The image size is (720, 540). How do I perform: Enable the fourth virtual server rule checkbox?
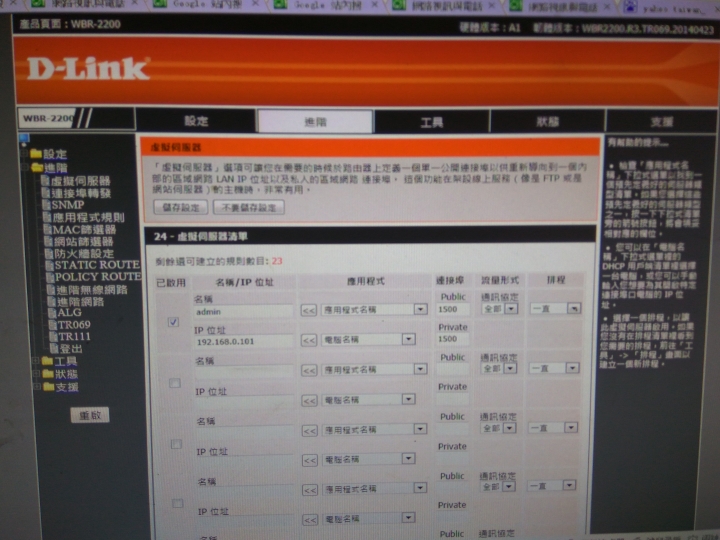pyautogui.click(x=177, y=504)
